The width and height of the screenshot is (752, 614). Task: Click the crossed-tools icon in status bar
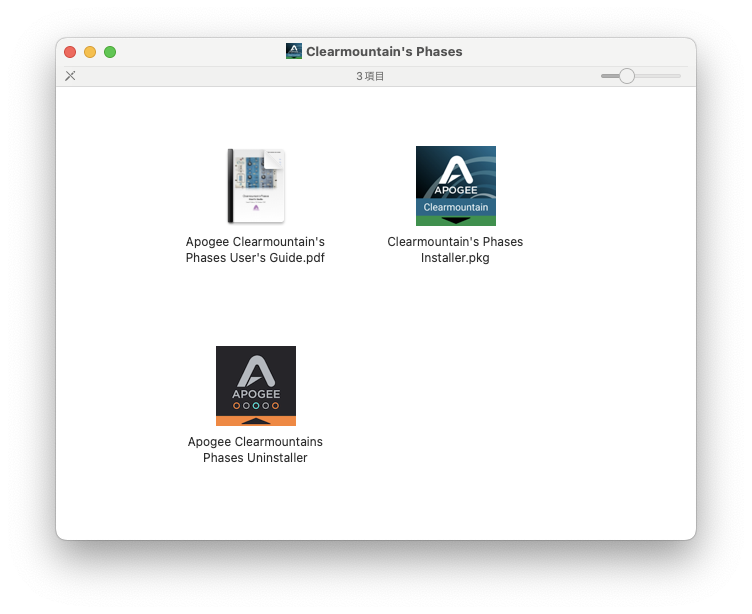[70, 76]
